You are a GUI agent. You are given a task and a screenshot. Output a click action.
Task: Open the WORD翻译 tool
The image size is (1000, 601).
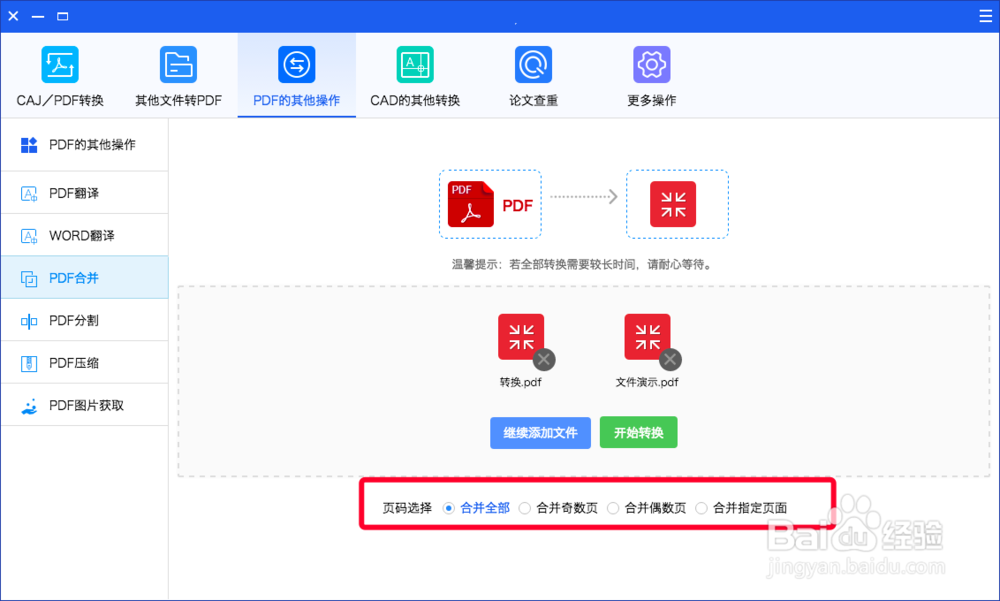84,235
